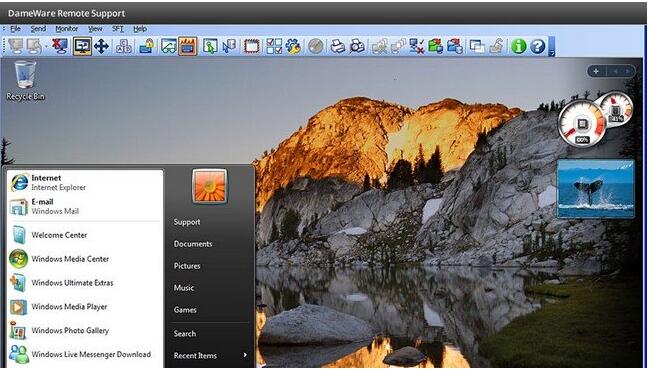Expand the toolbar overflow options arrow
The image size is (650, 372).
tap(551, 46)
